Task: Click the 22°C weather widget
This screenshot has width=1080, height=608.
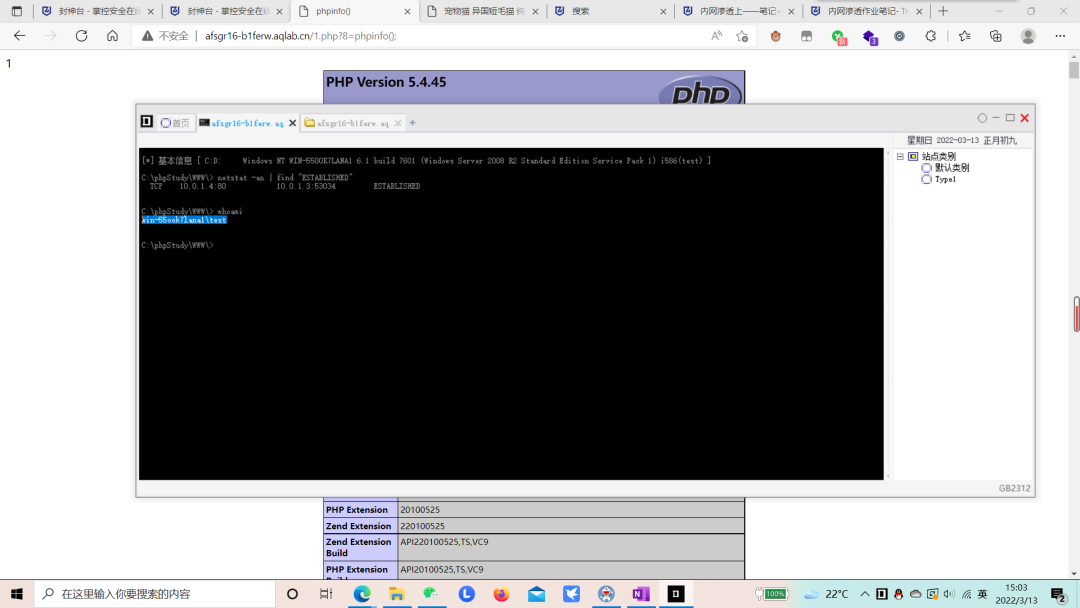Action: [826, 594]
